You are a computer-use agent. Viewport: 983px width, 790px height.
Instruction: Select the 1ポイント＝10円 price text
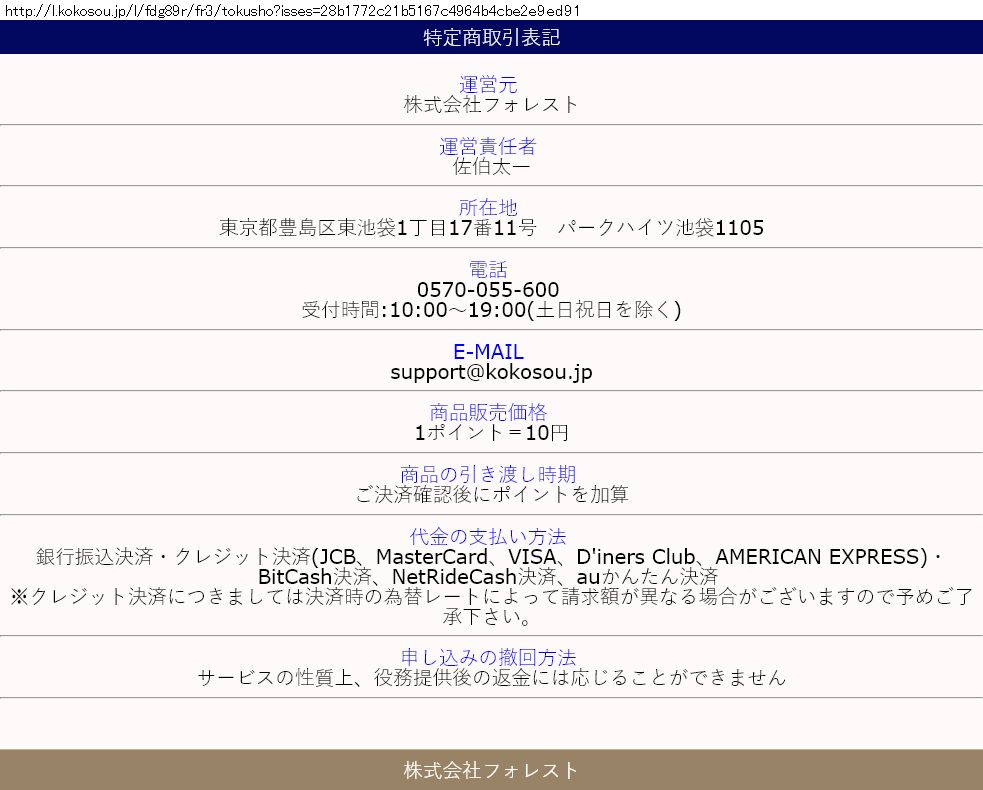pyautogui.click(x=491, y=433)
